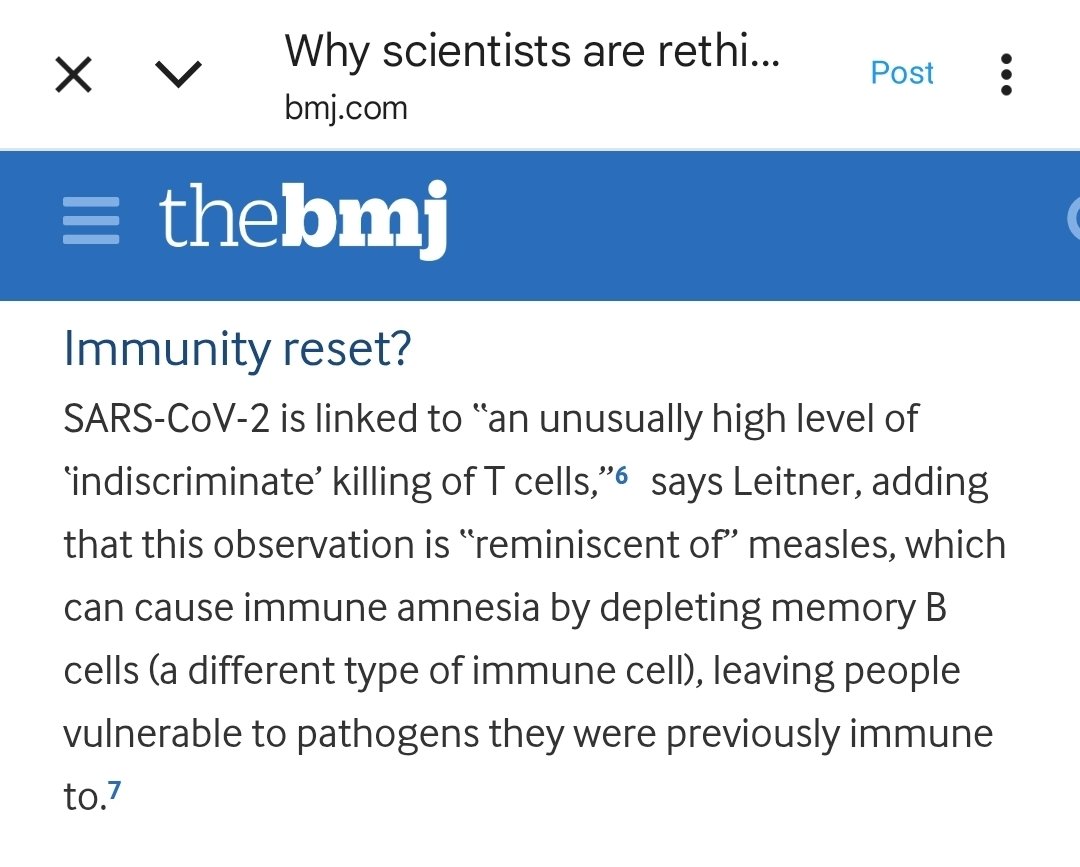The width and height of the screenshot is (1080, 867).
Task: Expand the downward chevron beside the X
Action: [x=180, y=74]
